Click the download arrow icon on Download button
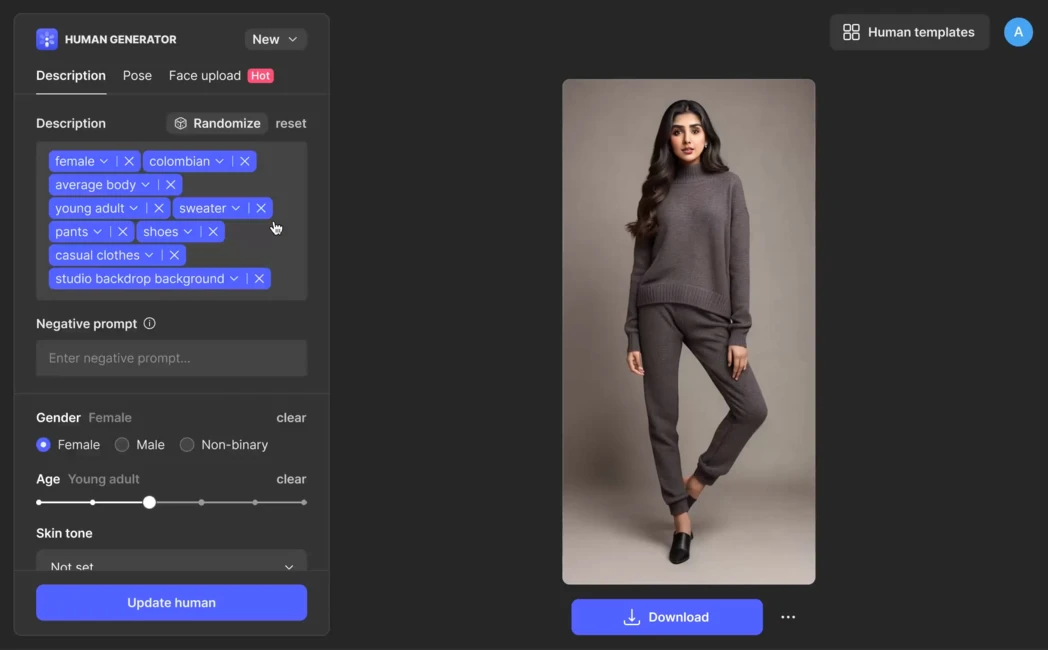 tap(631, 617)
